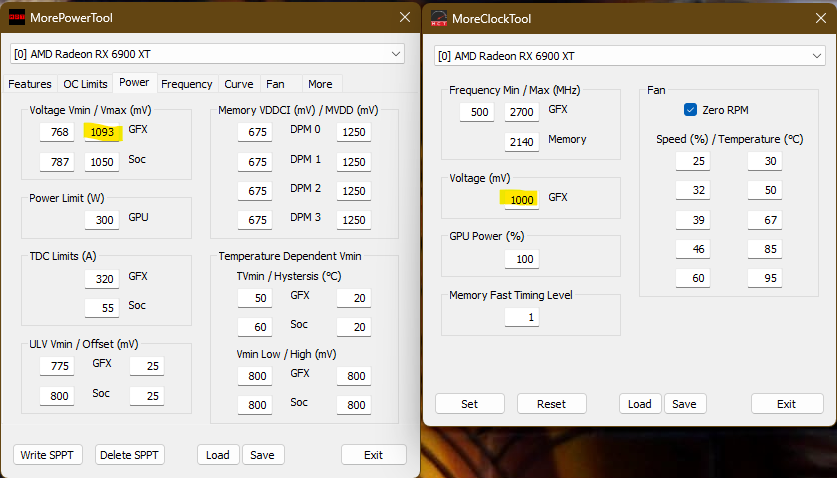Close the MorePowerTool window
The image size is (837, 478).
pos(405,17)
